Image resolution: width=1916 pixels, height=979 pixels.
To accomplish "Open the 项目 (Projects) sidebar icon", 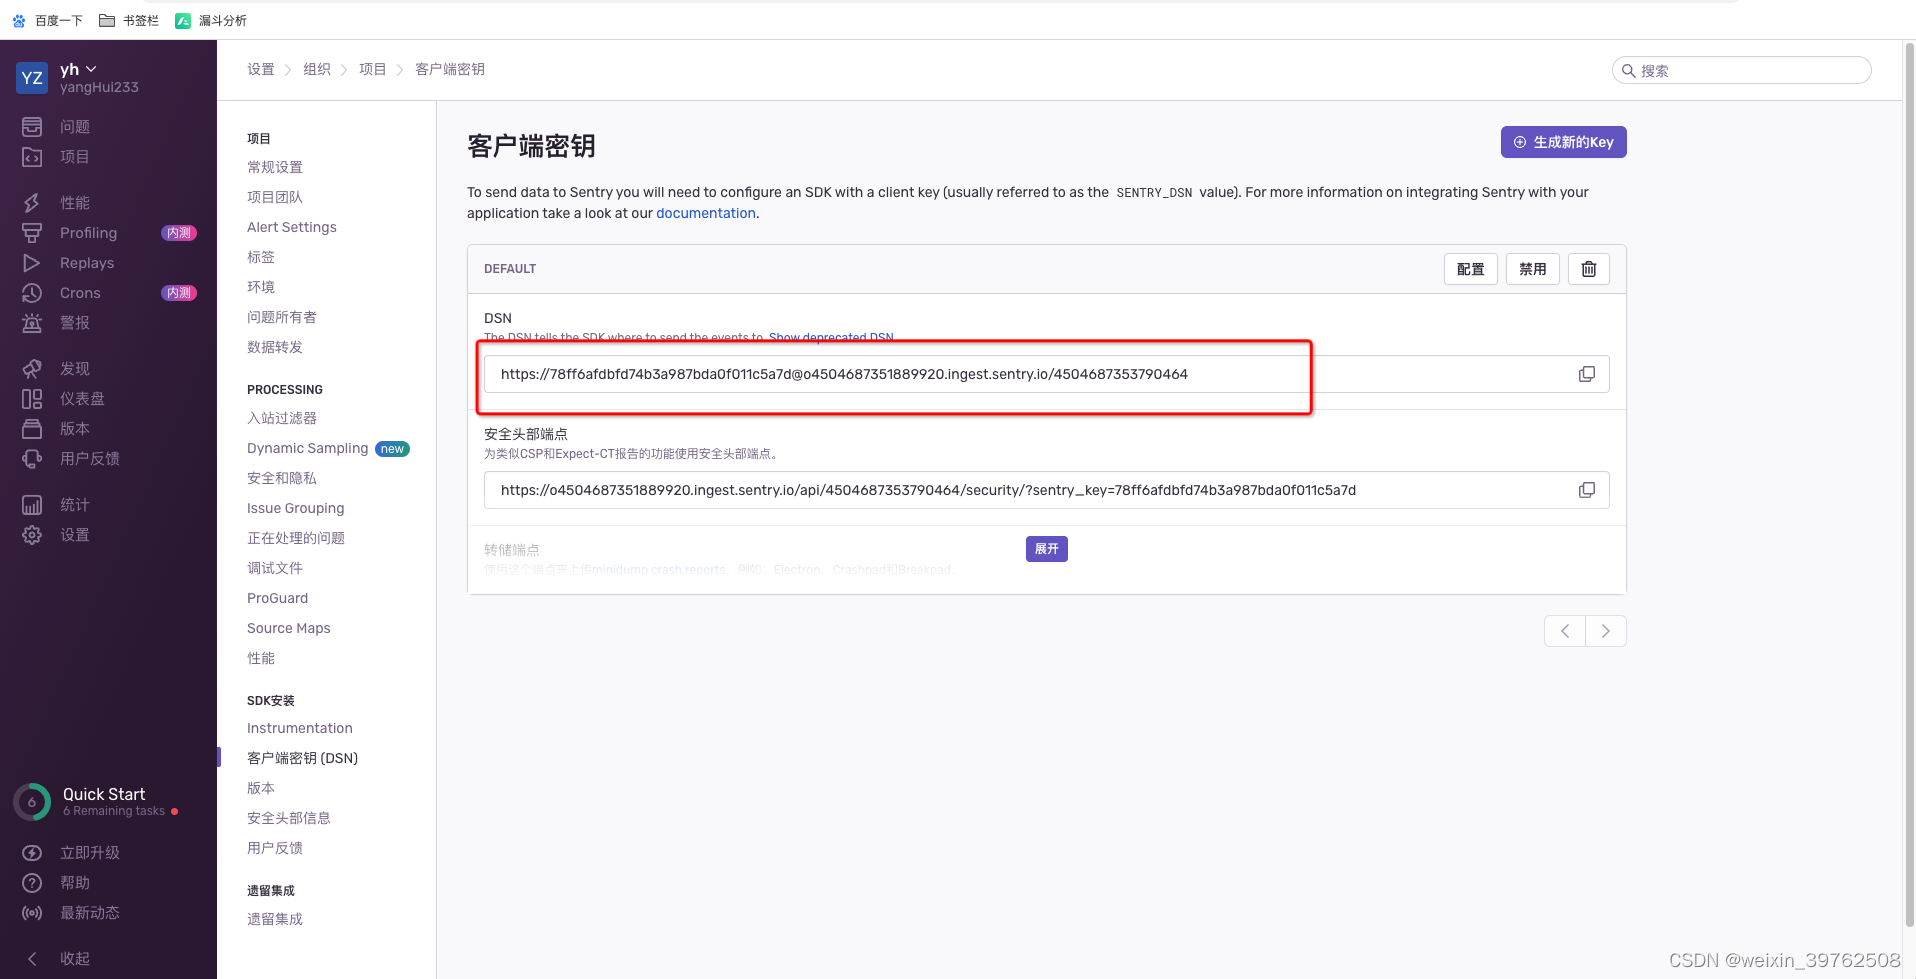I will [32, 157].
